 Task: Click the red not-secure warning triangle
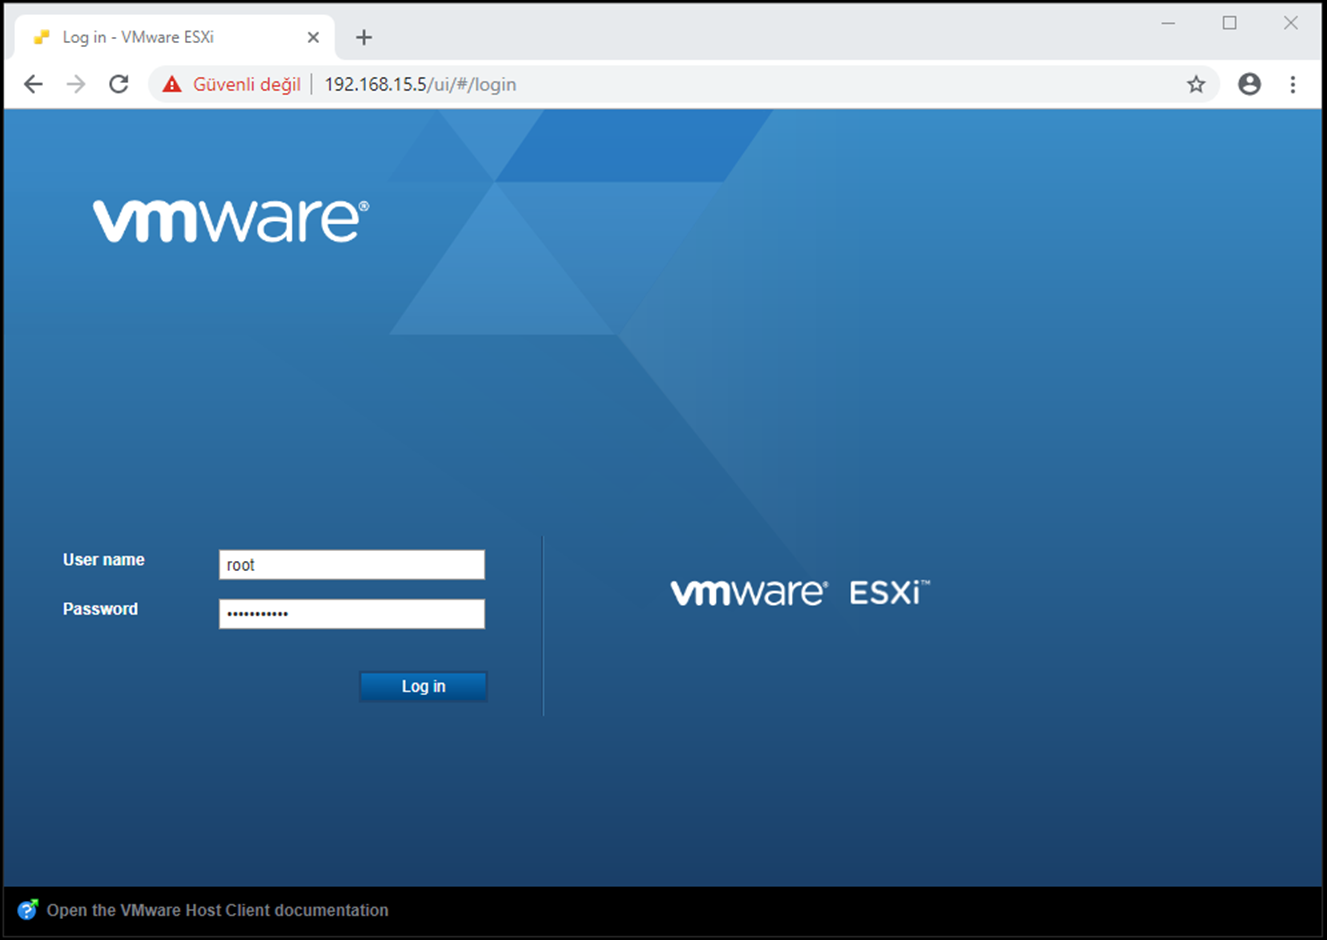coord(172,84)
